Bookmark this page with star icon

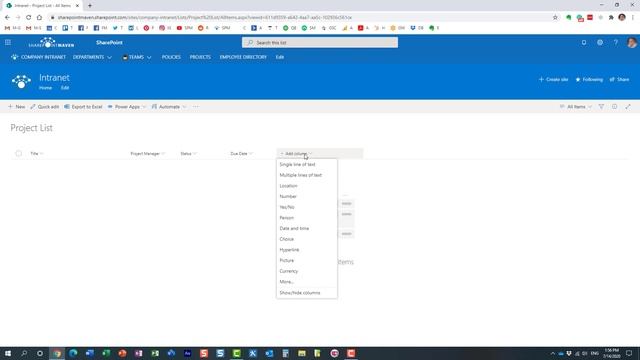coord(555,18)
